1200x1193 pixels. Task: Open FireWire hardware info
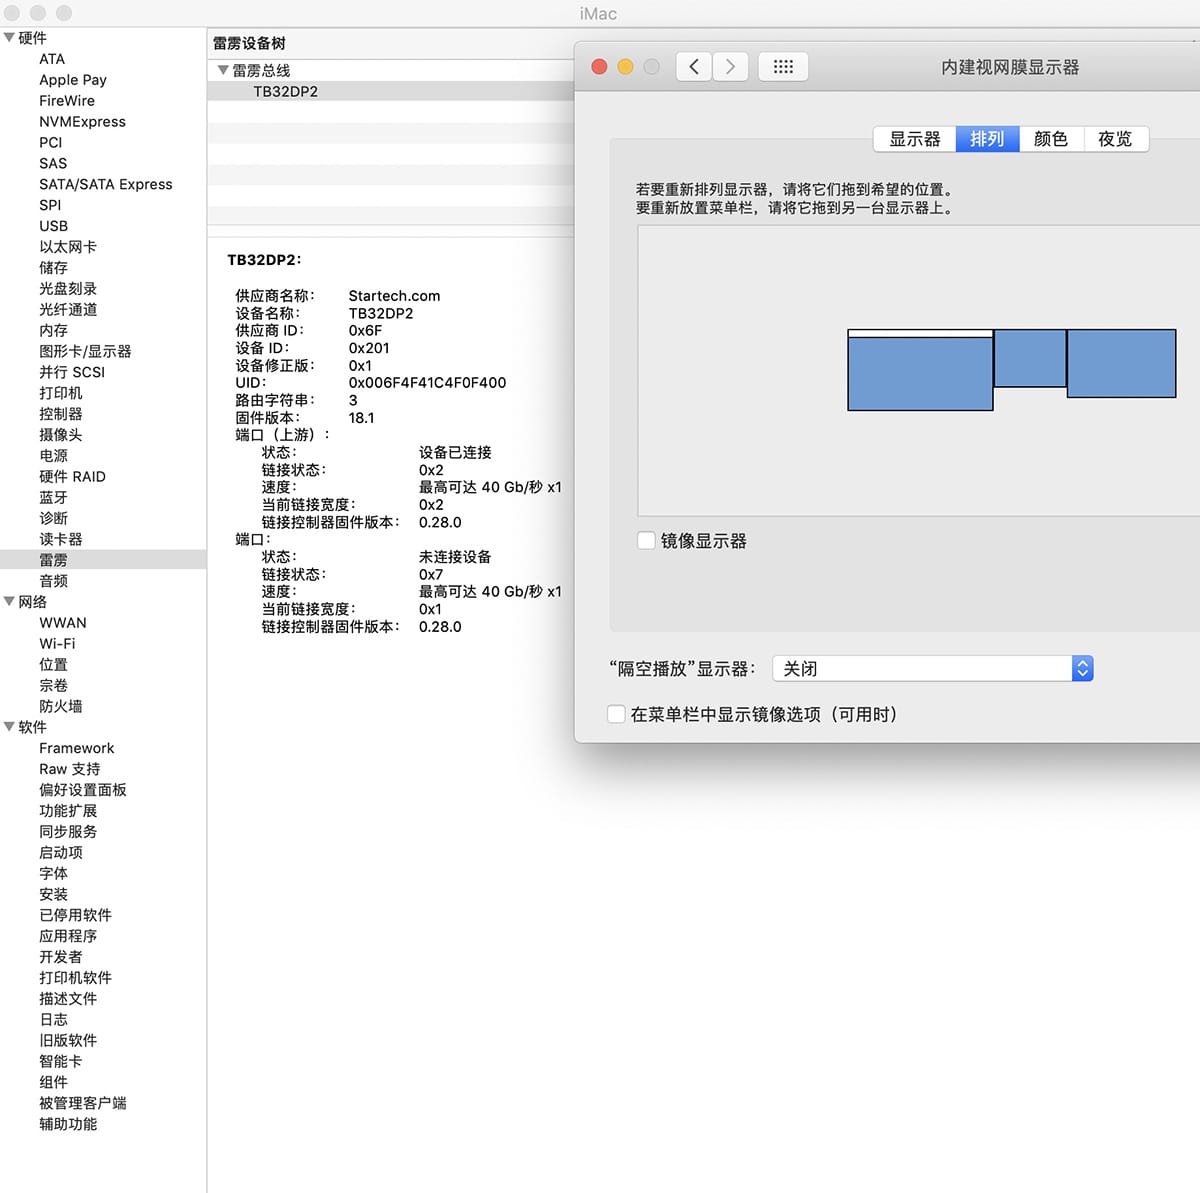click(67, 101)
